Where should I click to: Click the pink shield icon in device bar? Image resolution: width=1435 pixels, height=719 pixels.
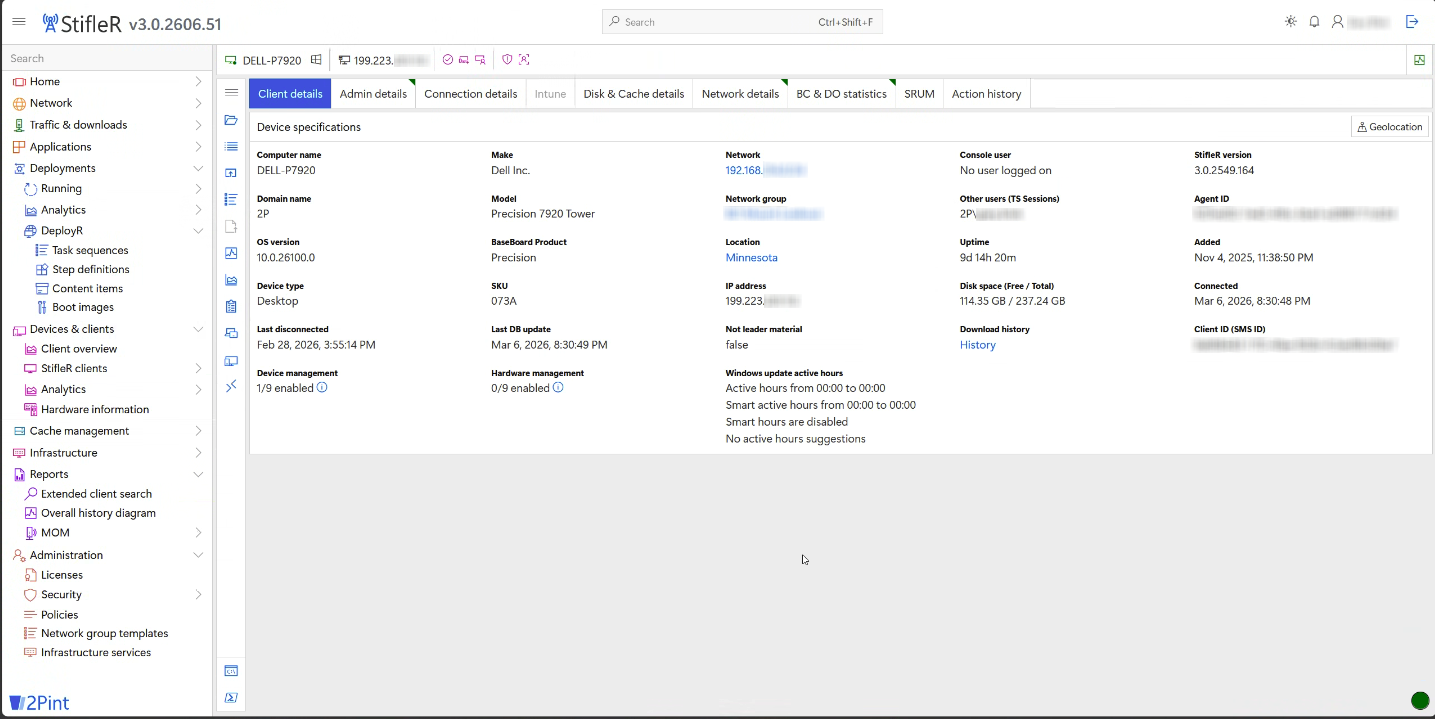[507, 60]
